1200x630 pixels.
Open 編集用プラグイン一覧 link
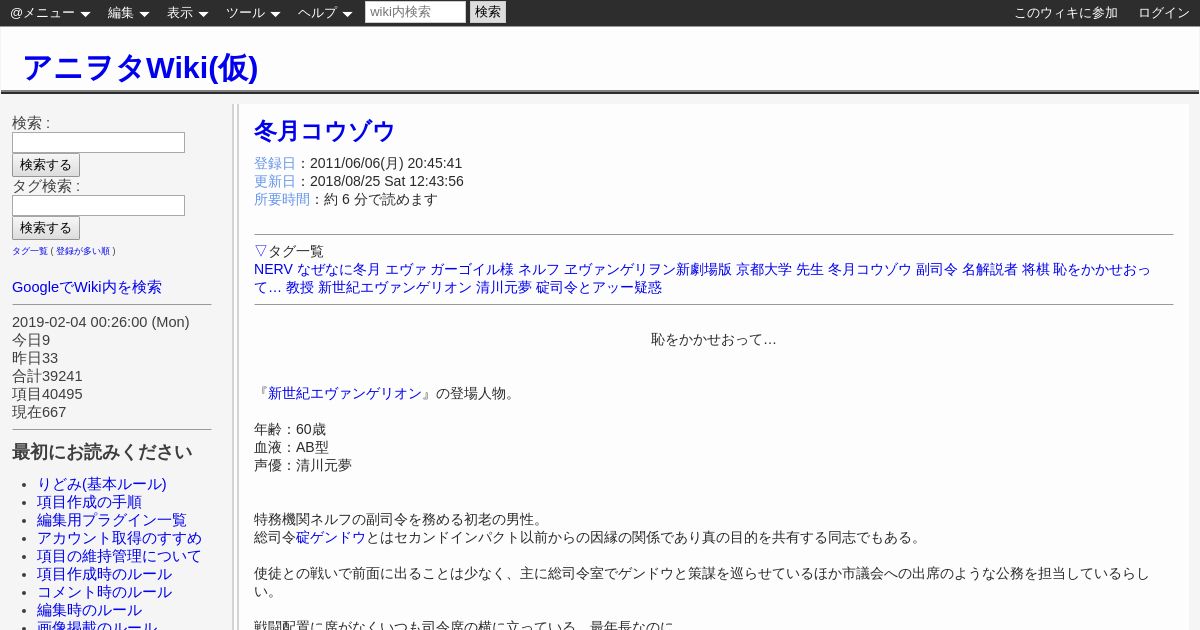pyautogui.click(x=112, y=520)
